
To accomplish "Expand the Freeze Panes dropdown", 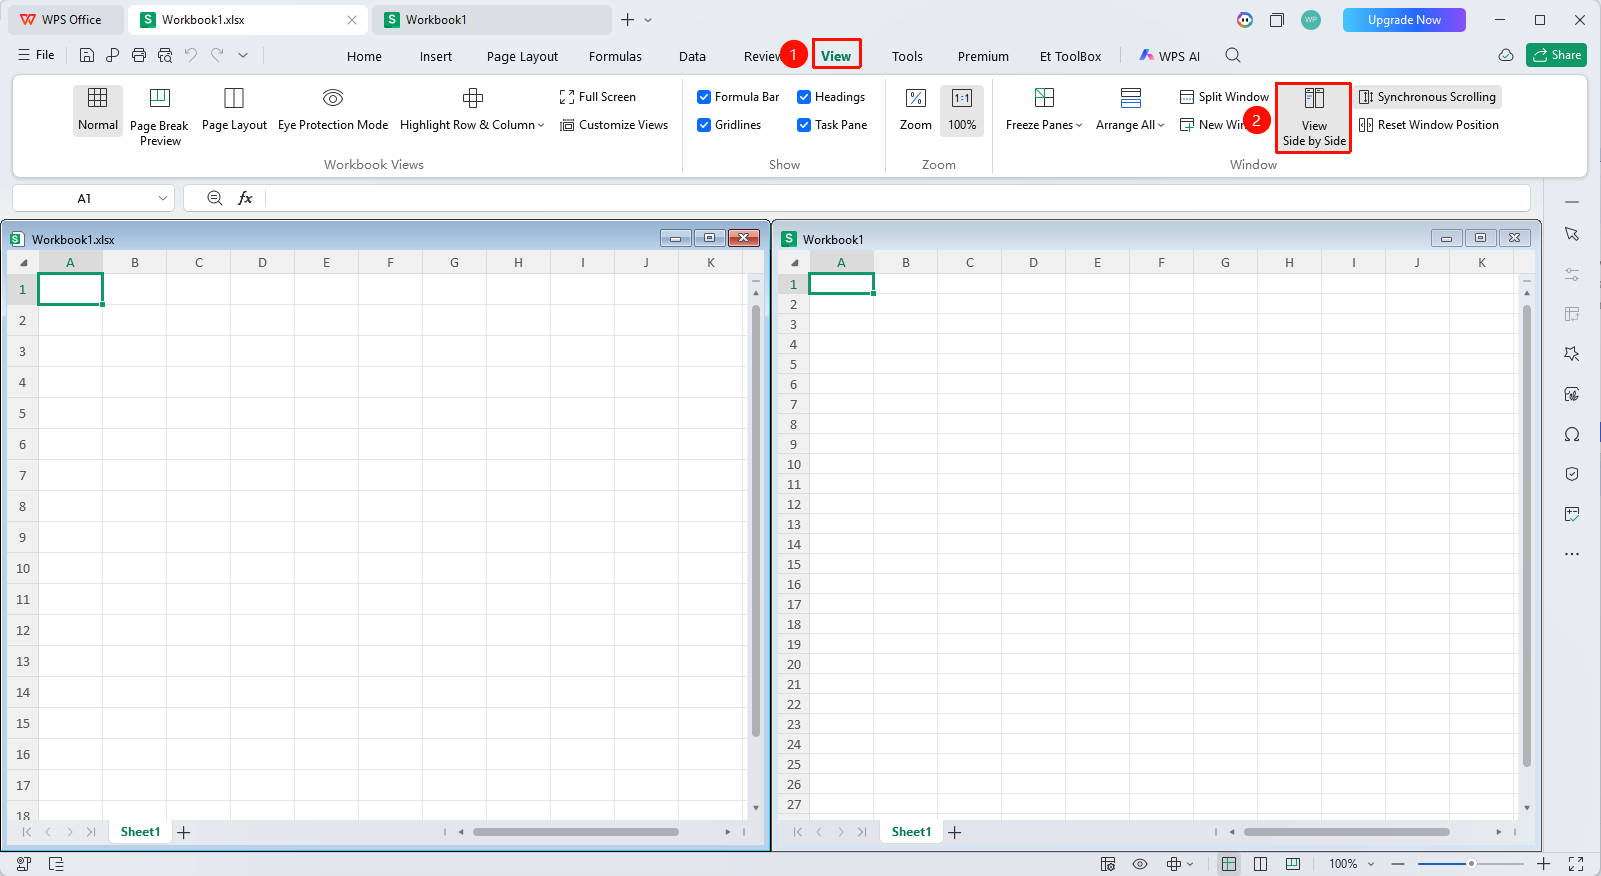I will (x=1079, y=126).
